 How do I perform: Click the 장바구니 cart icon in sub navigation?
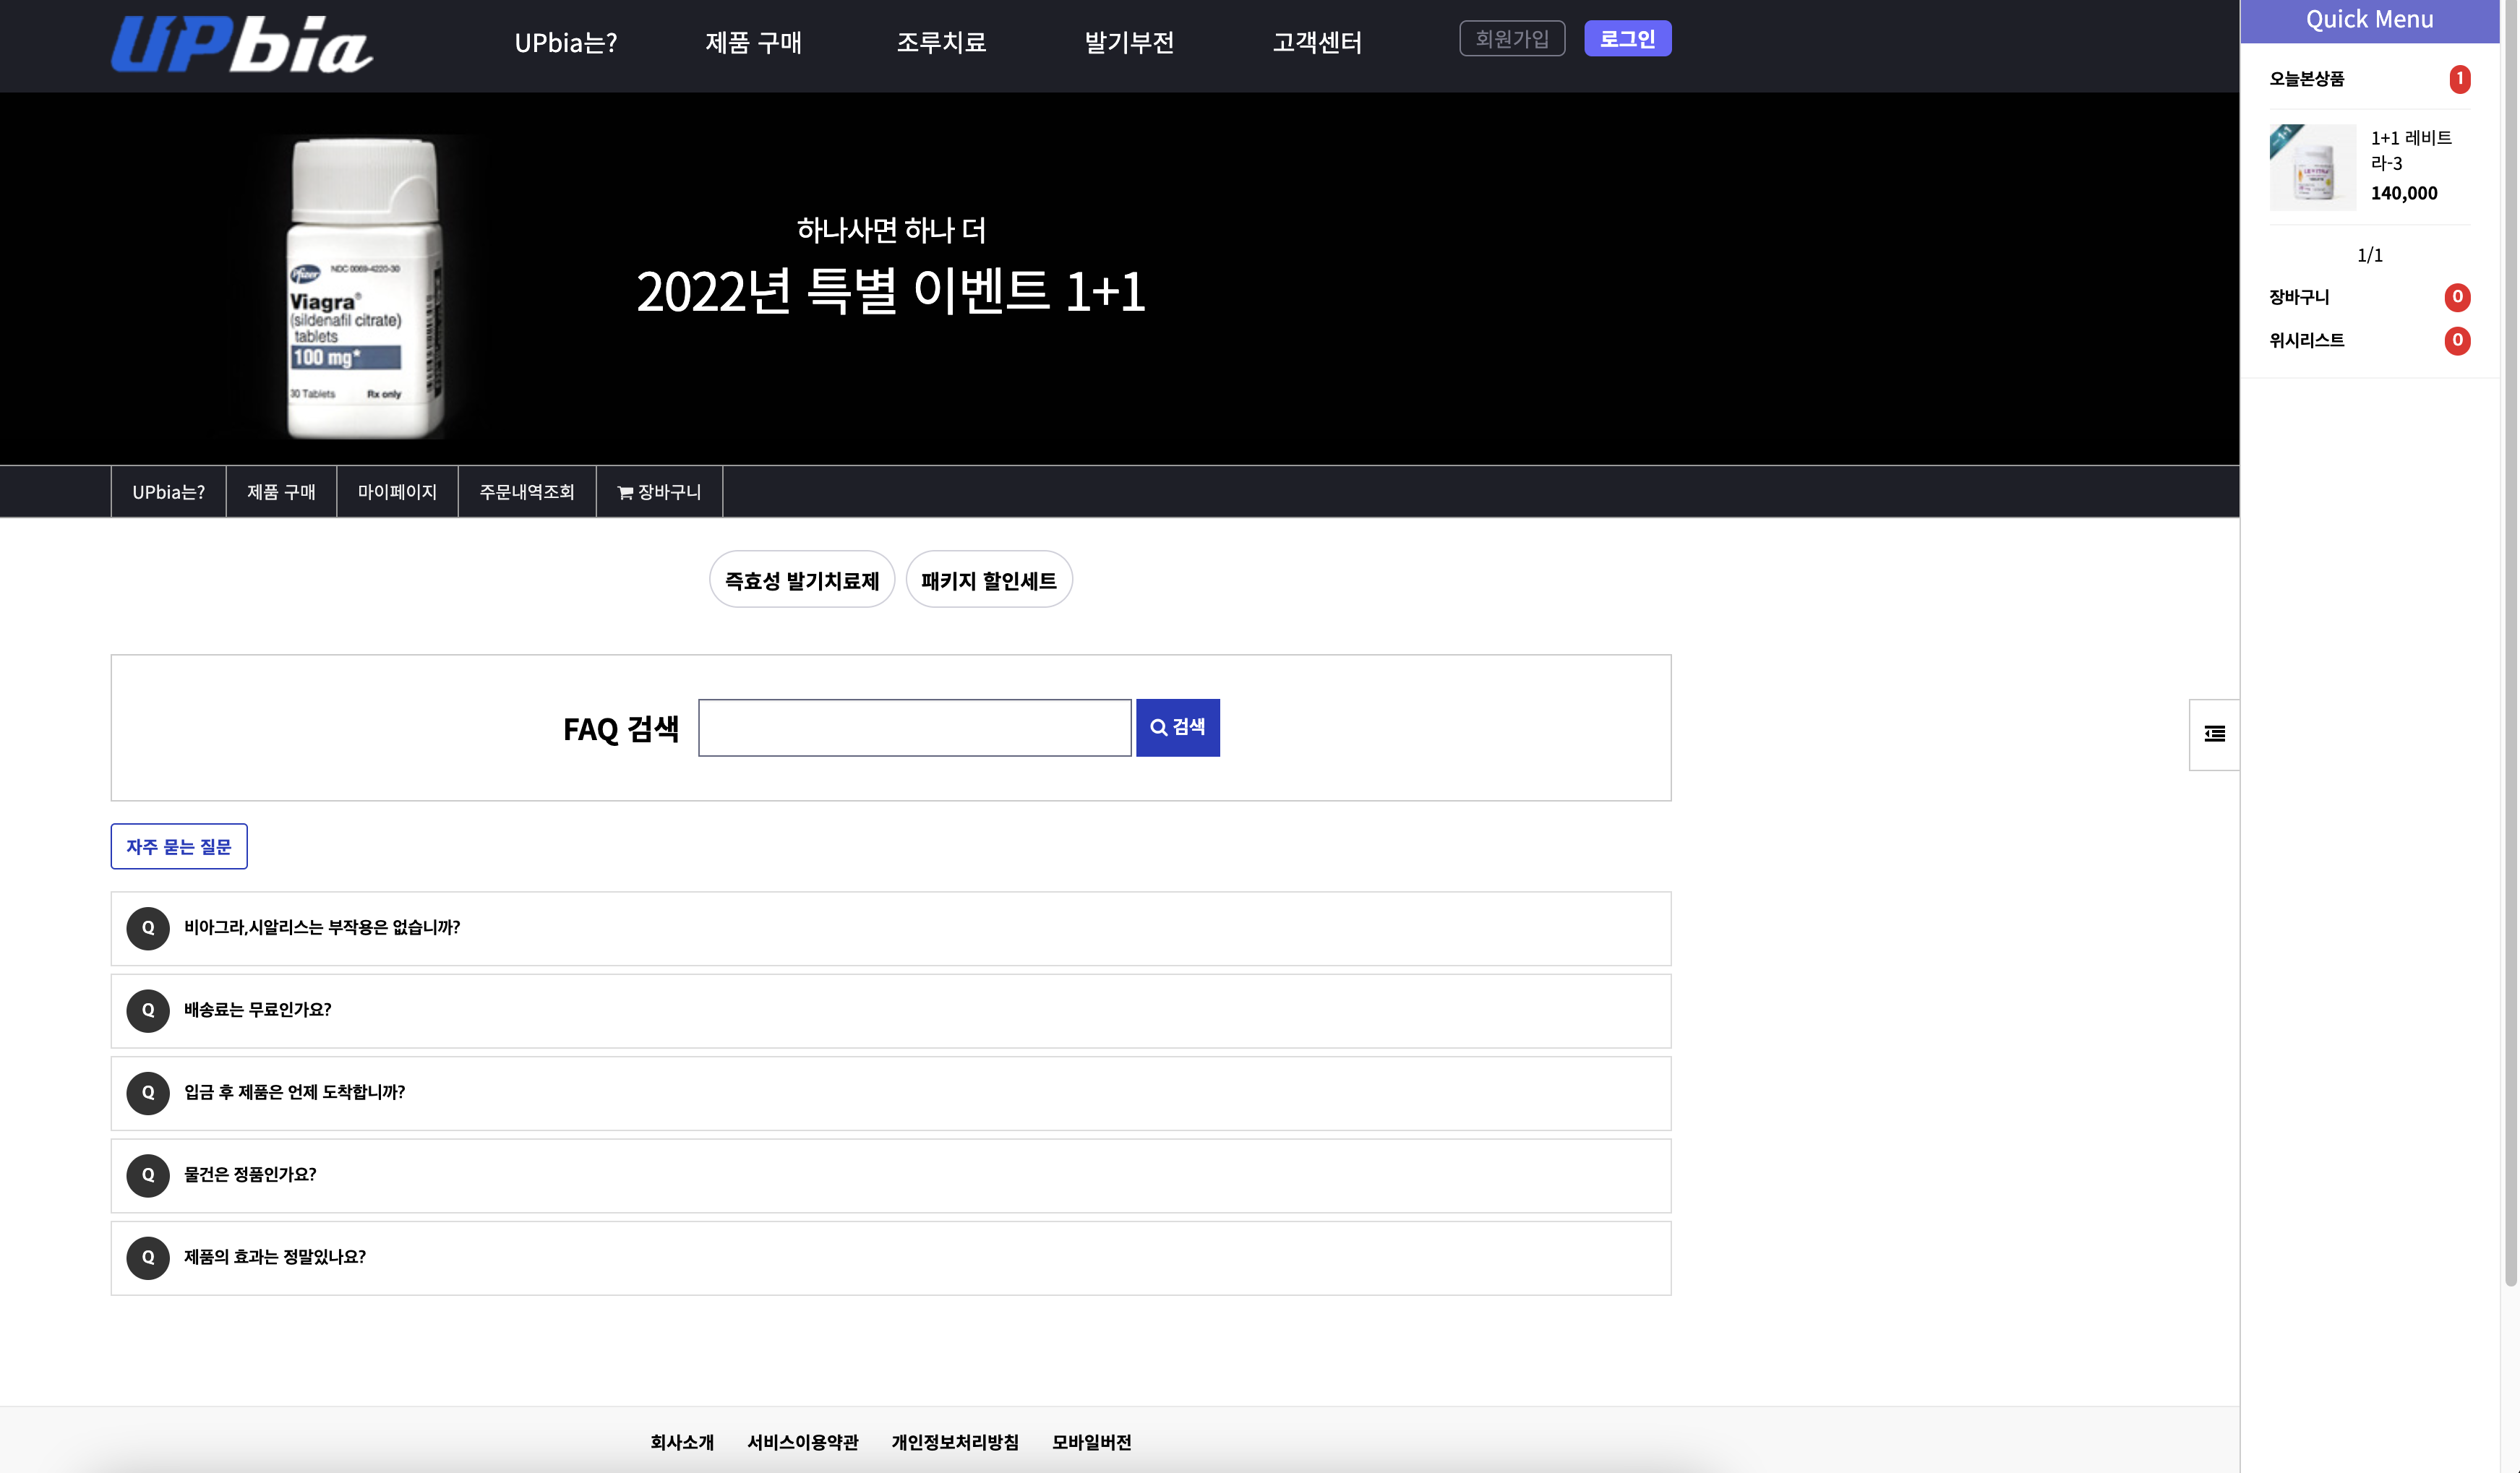[x=625, y=492]
